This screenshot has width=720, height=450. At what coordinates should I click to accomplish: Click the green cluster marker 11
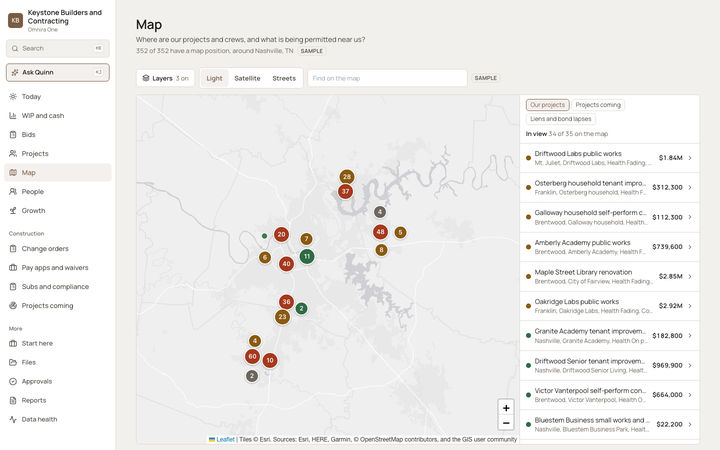pyautogui.click(x=307, y=256)
